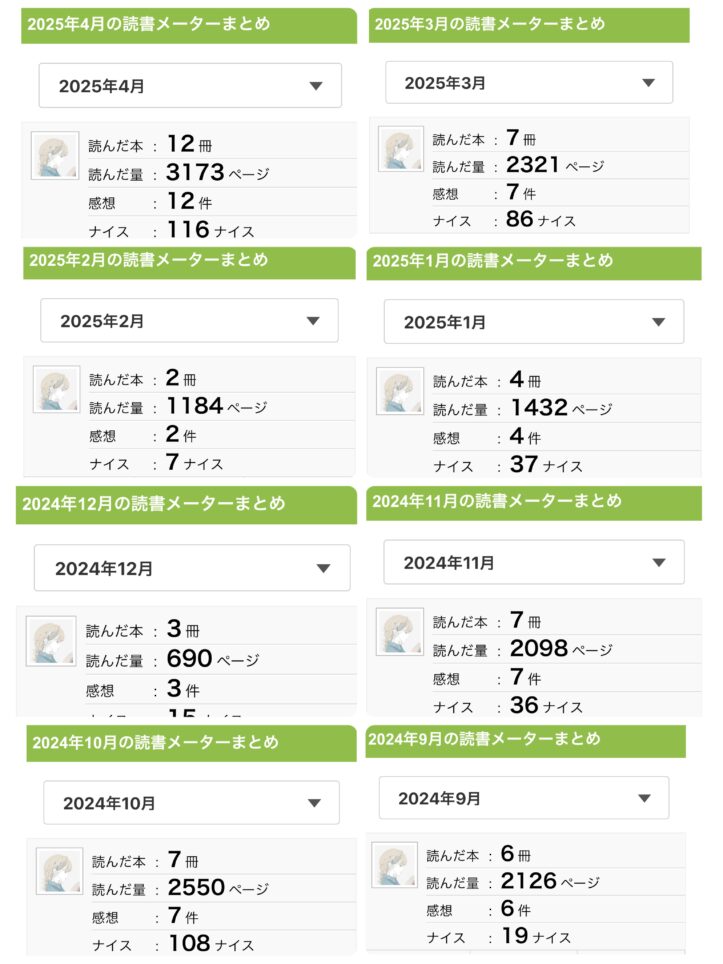Open the 2024年11月 month dropdown
Viewport: 723px width, 964px height.
[534, 562]
